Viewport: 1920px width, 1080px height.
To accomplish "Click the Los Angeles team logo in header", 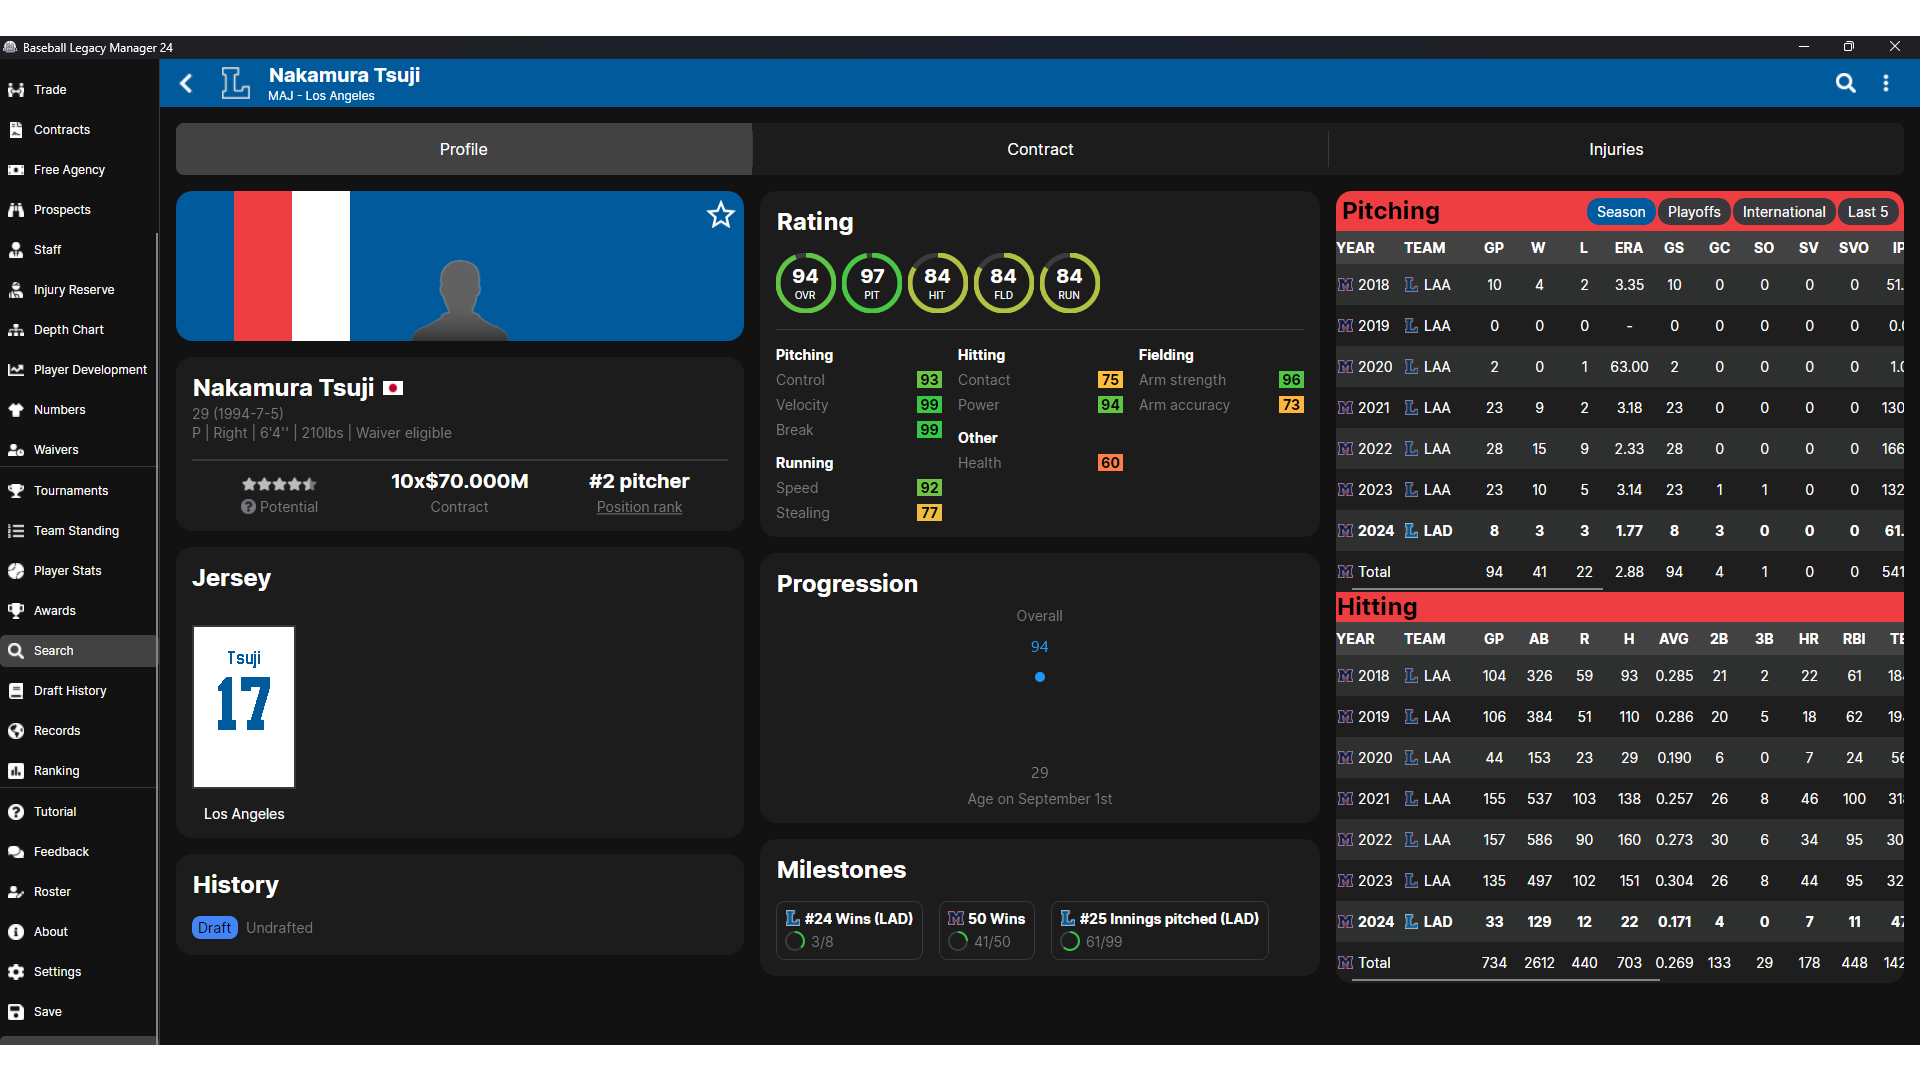I will 235,83.
